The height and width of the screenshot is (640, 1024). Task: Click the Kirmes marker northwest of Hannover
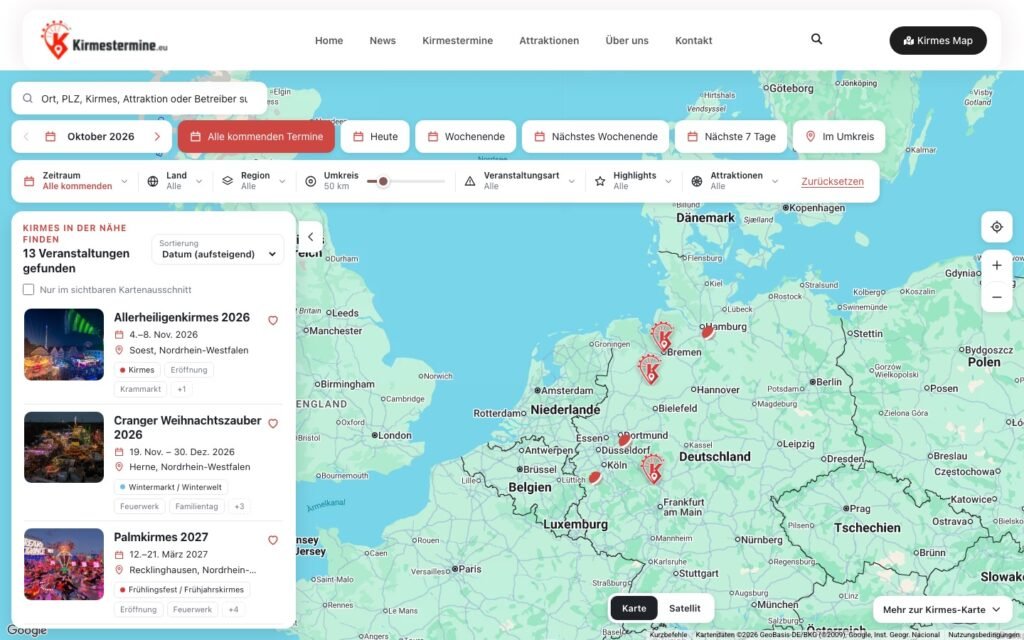pos(650,369)
